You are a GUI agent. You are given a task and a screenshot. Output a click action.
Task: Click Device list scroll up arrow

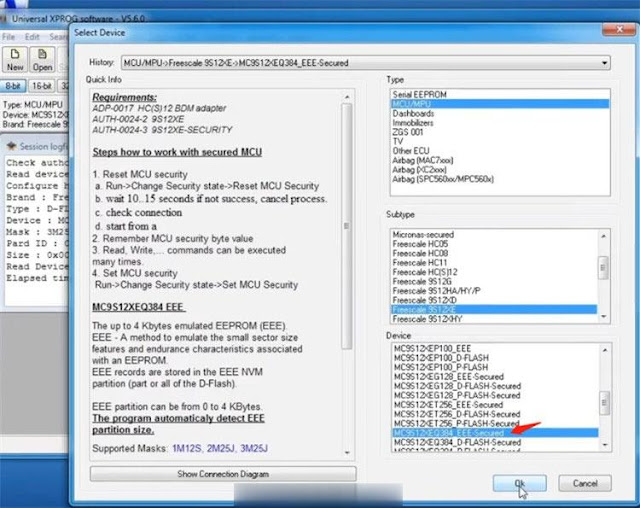[605, 350]
